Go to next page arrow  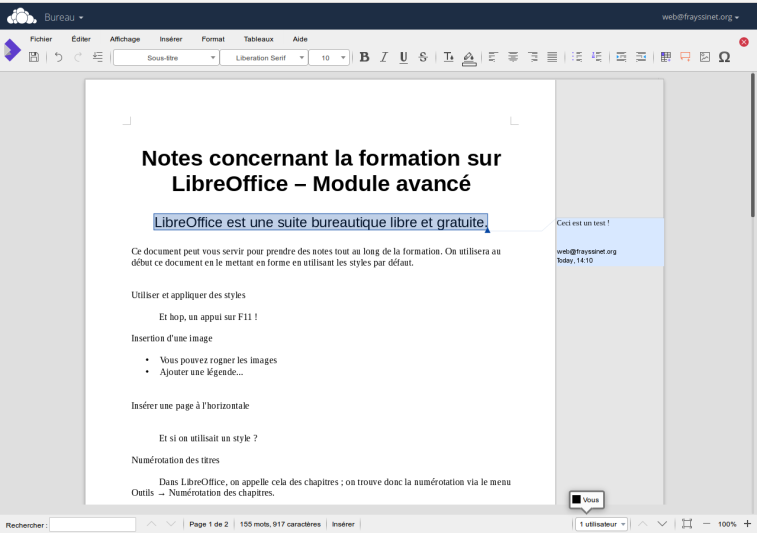(x=662, y=524)
